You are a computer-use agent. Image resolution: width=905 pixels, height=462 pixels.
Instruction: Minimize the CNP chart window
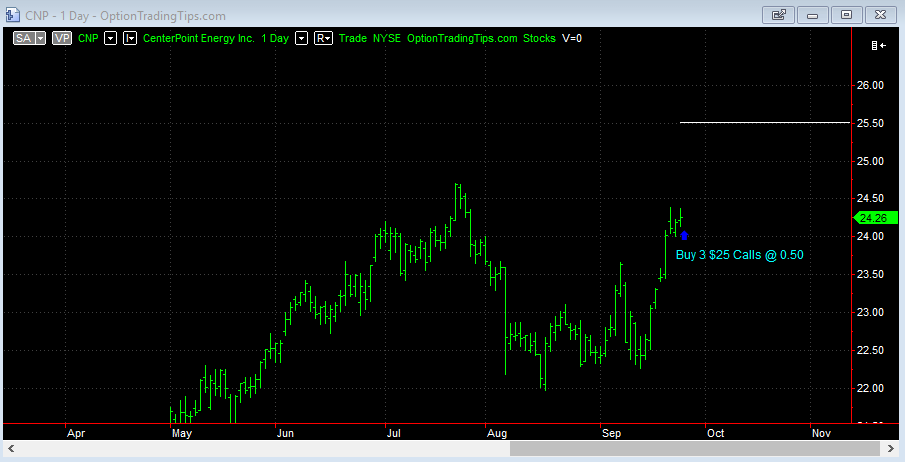tap(812, 15)
